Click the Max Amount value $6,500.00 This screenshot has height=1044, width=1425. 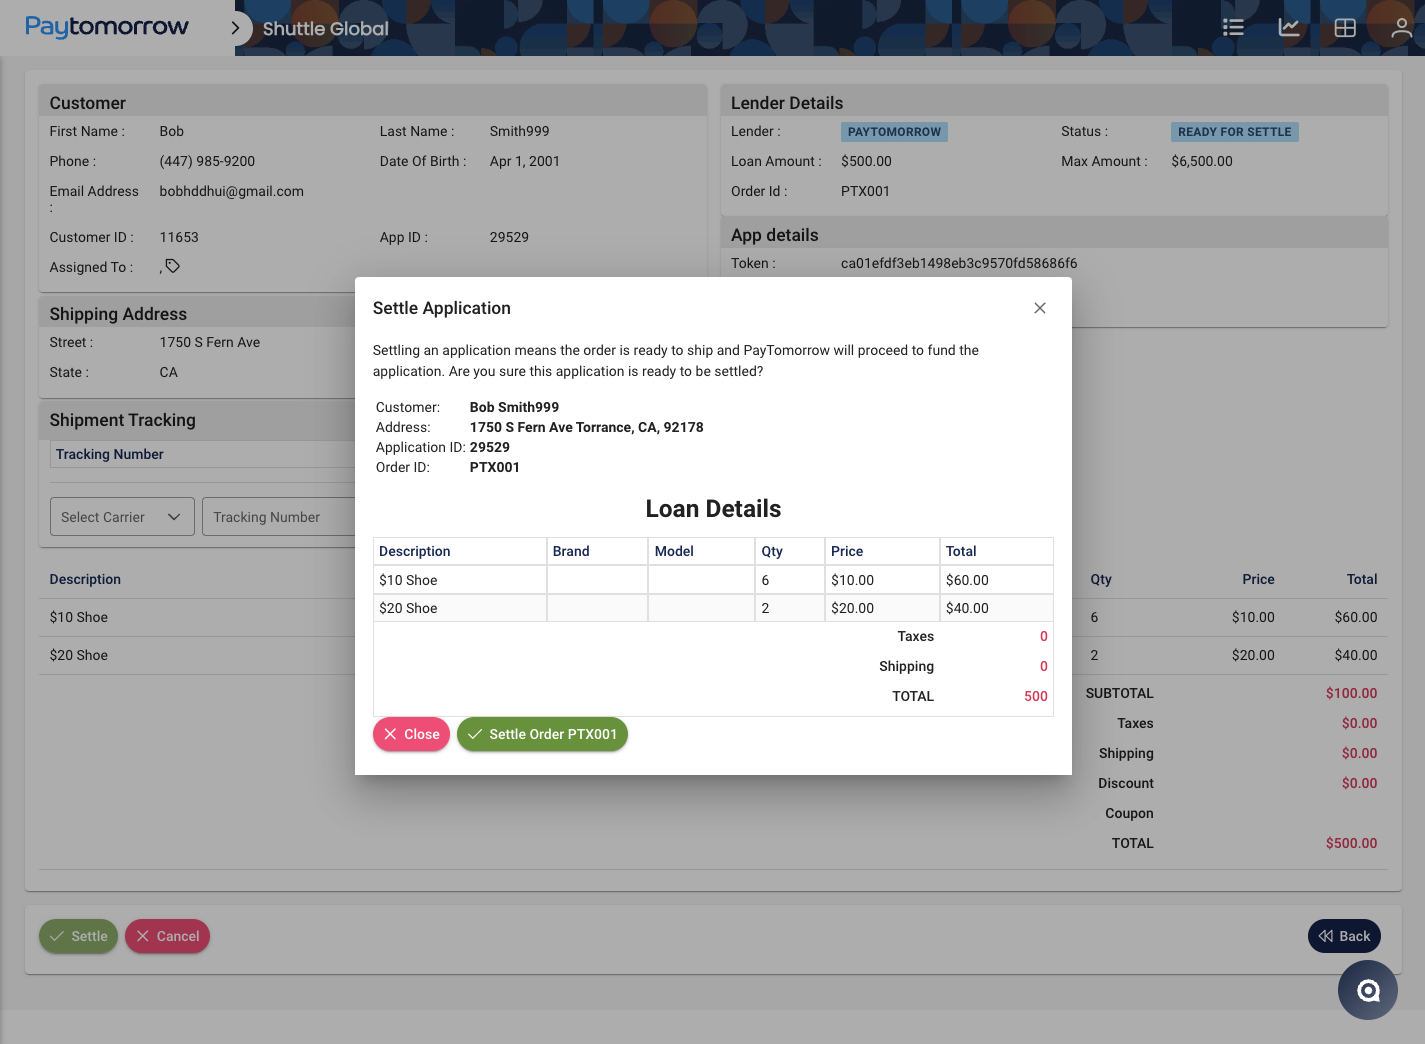click(1202, 161)
